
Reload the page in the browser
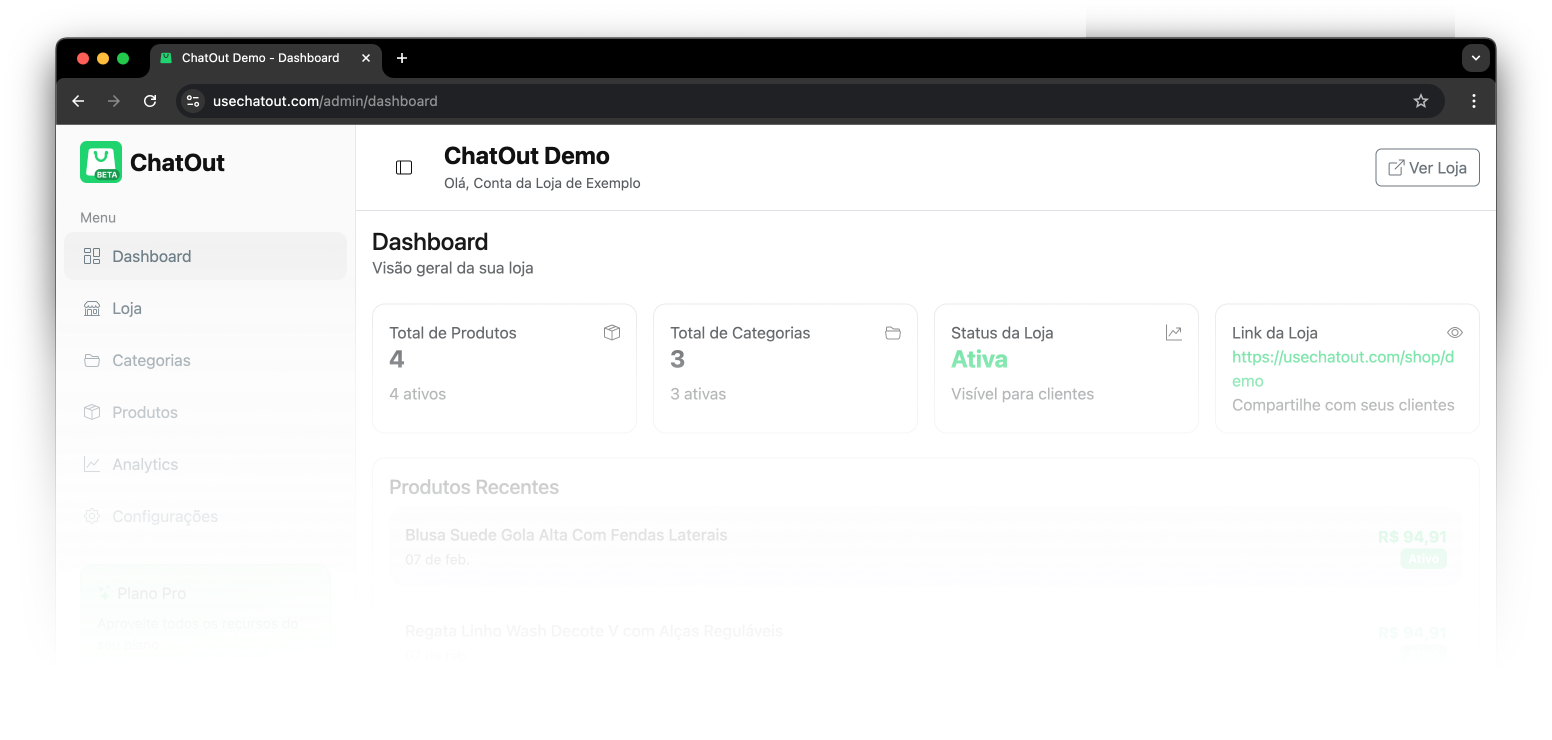pyautogui.click(x=150, y=101)
